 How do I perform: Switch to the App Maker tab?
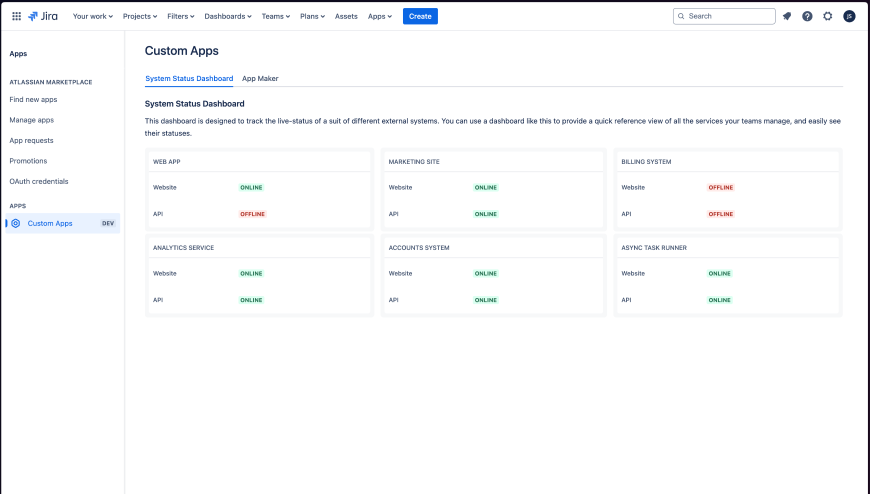260,78
